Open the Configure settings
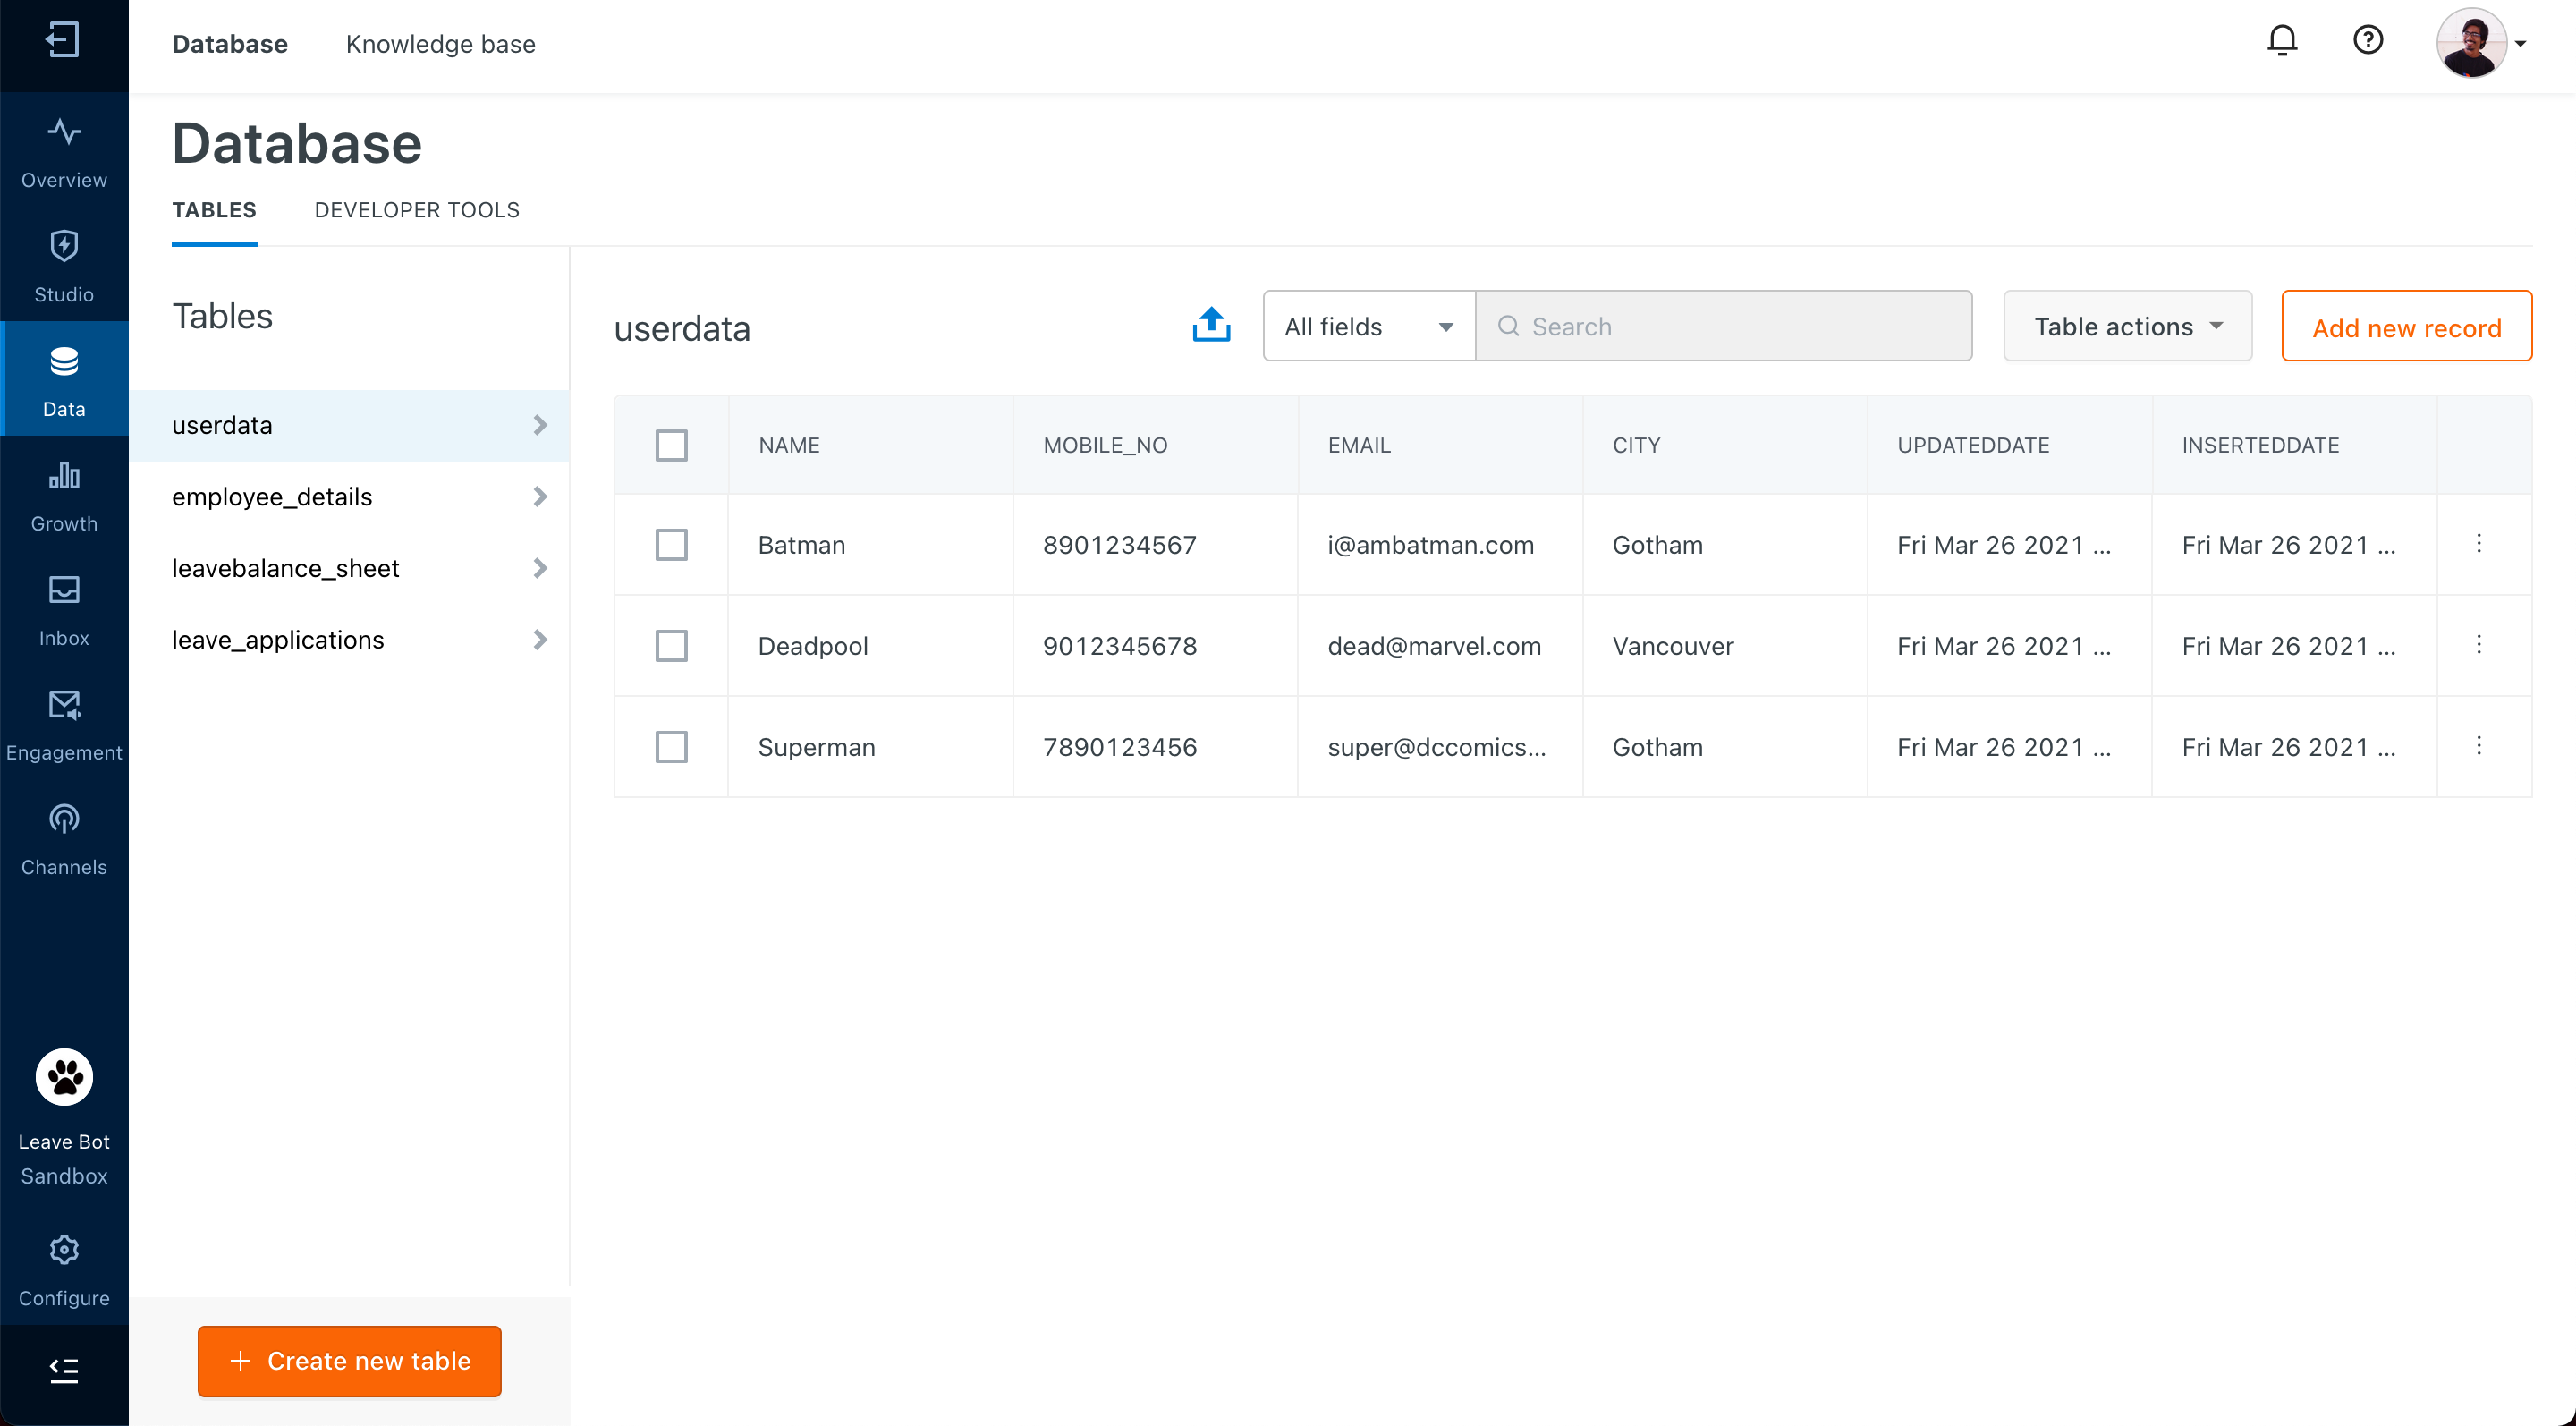2576x1426 pixels. coord(64,1269)
